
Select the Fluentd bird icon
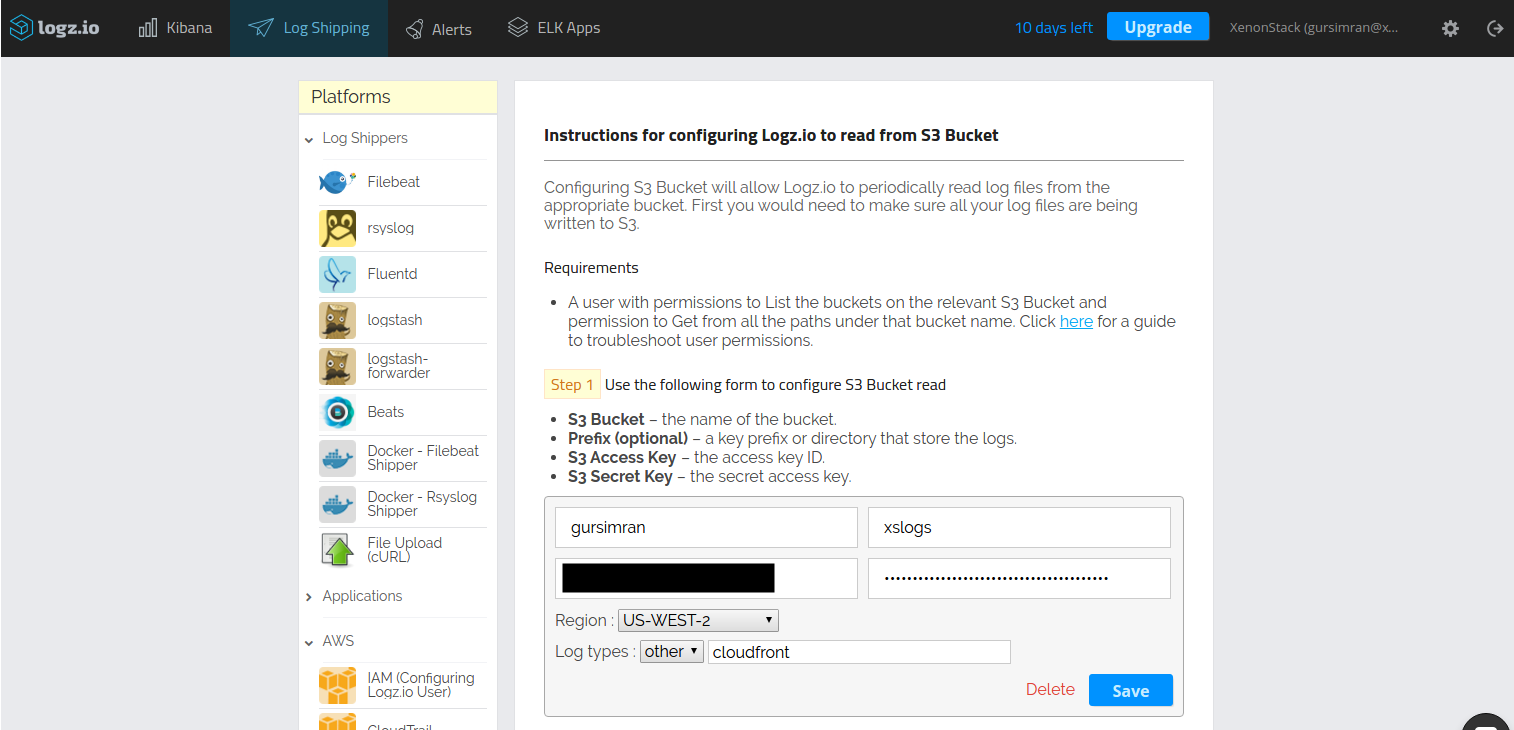[x=338, y=274]
